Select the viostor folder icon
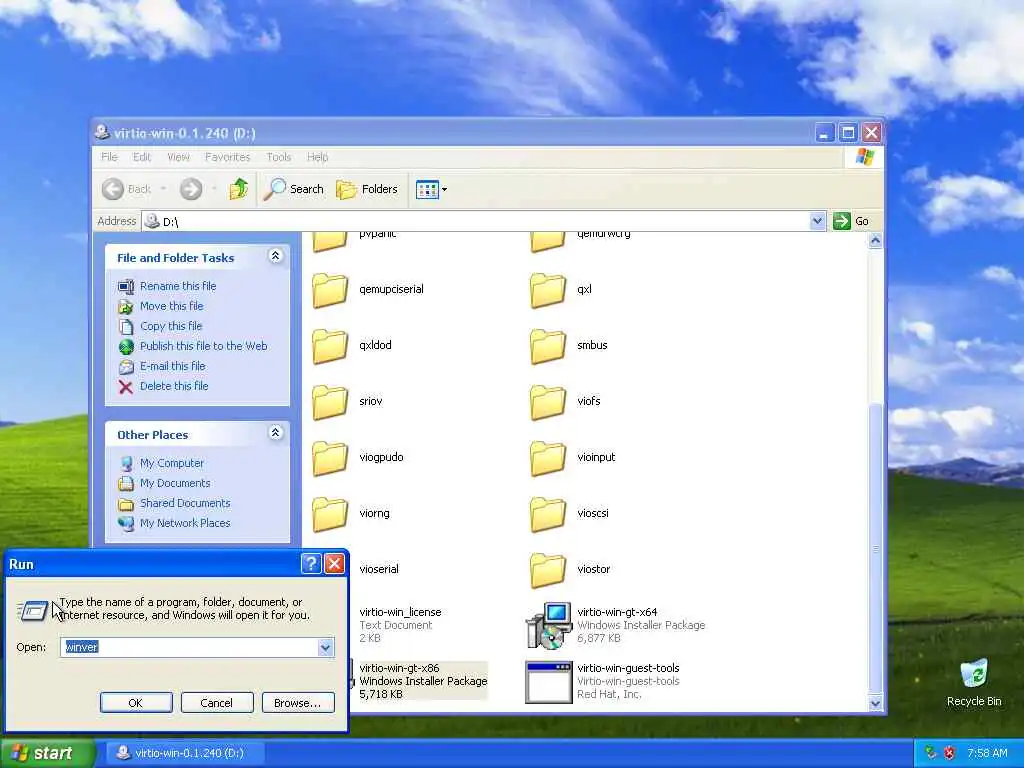Image resolution: width=1024 pixels, height=768 pixels. pos(547,570)
